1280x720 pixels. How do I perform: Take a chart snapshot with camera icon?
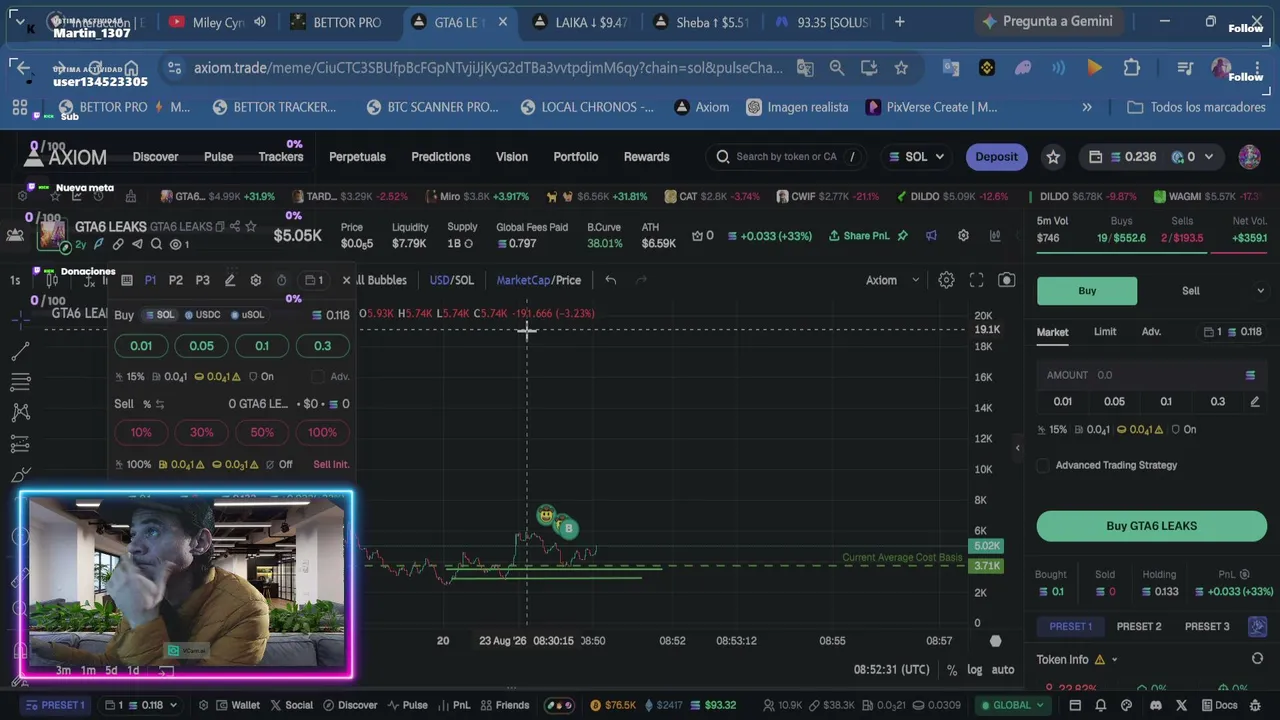point(1007,280)
